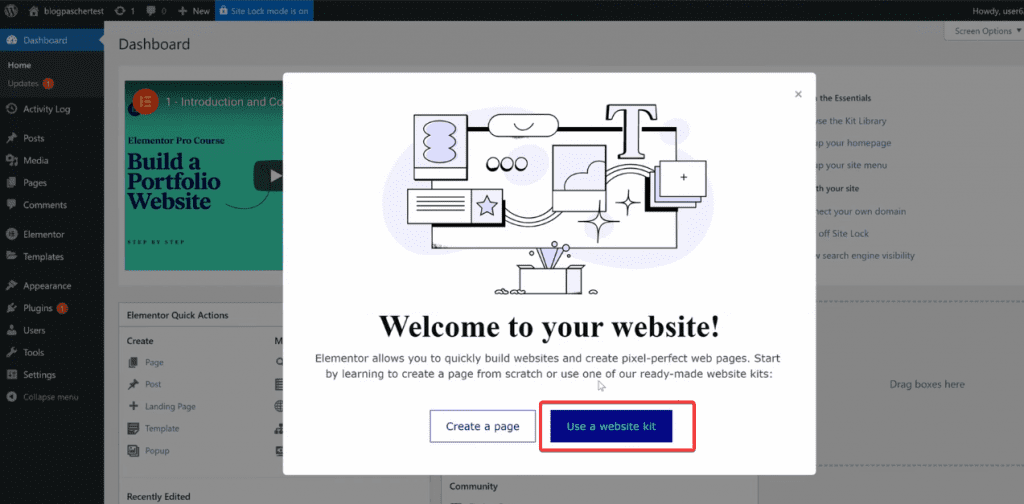Viewport: 1024px width, 504px height.
Task: Open Activity Log in the sidebar
Action: pyautogui.click(x=46, y=109)
